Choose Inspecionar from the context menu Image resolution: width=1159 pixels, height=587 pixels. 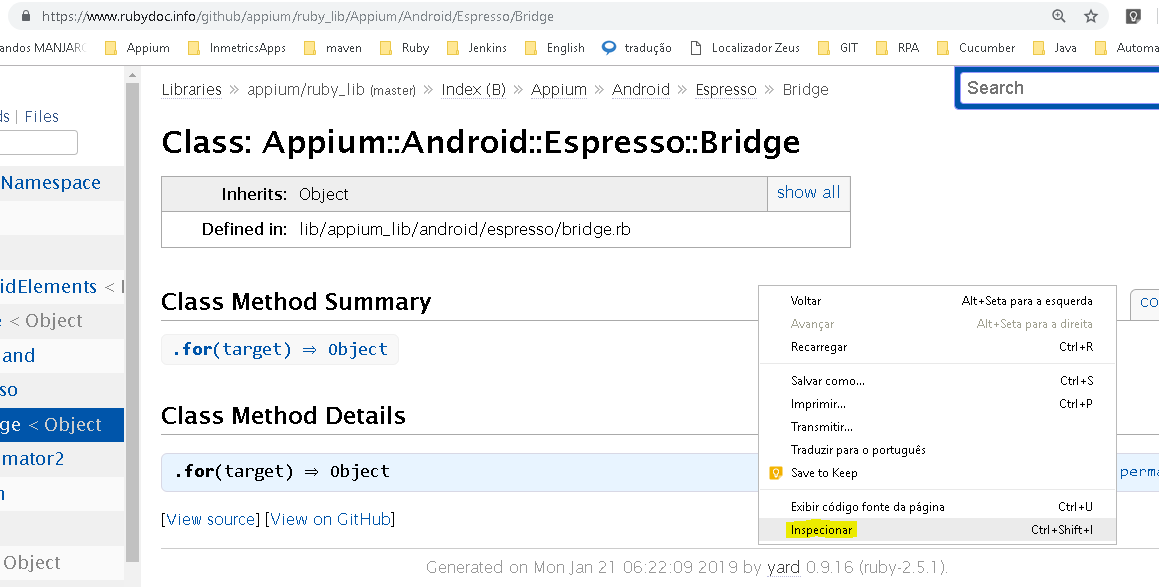pyautogui.click(x=937, y=529)
